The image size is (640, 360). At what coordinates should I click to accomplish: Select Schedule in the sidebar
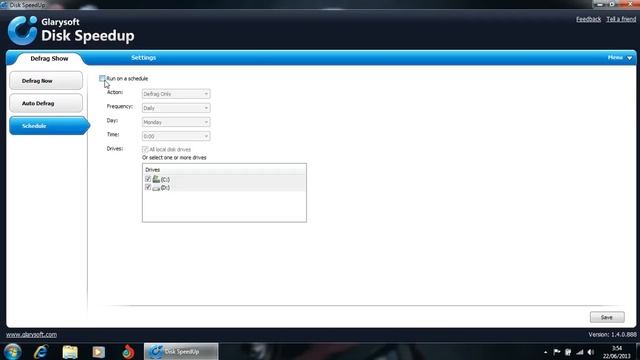(48, 126)
